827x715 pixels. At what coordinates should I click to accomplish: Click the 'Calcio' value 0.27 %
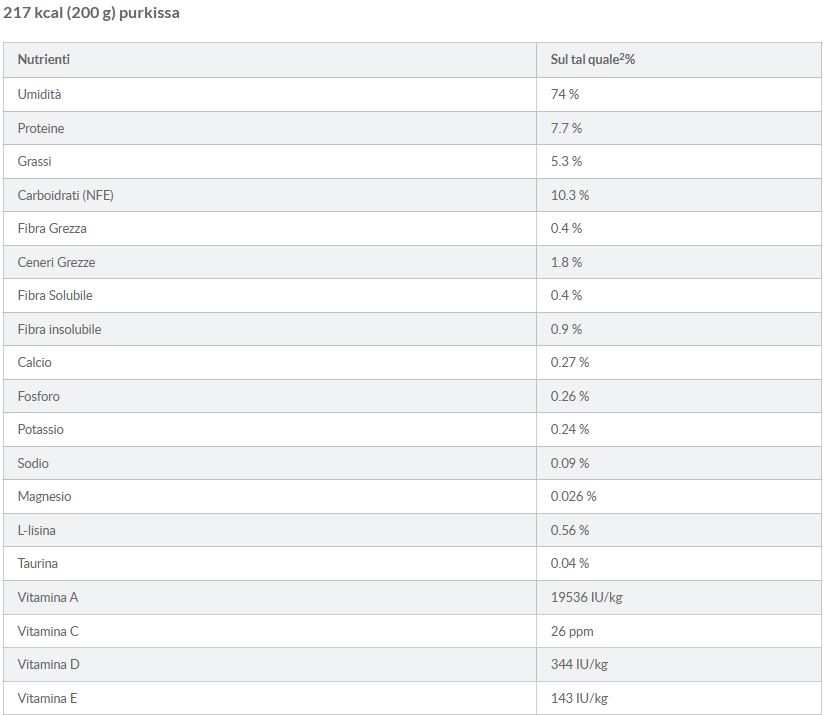(570, 362)
